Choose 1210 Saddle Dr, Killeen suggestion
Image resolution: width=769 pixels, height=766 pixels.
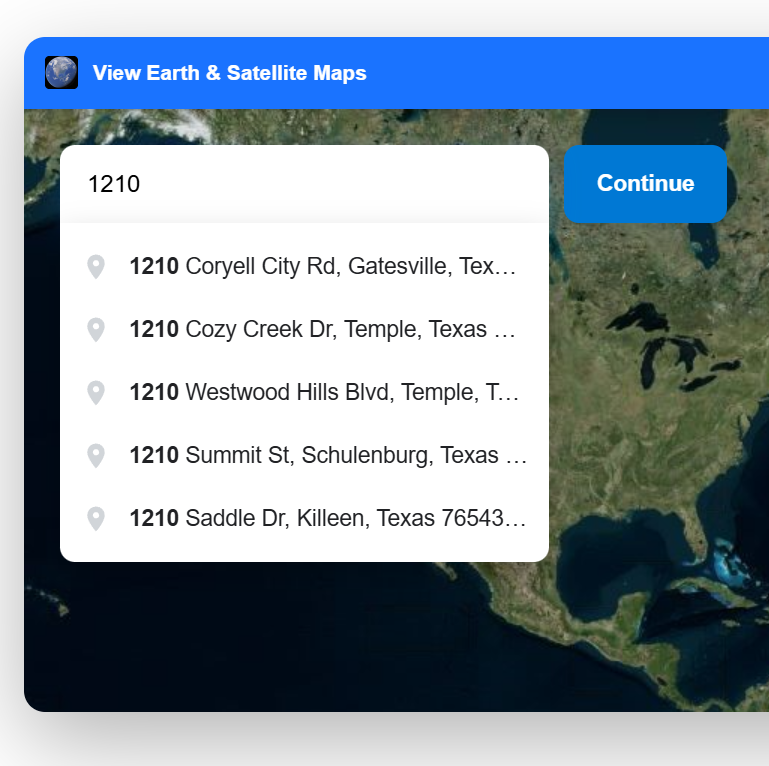(x=304, y=518)
